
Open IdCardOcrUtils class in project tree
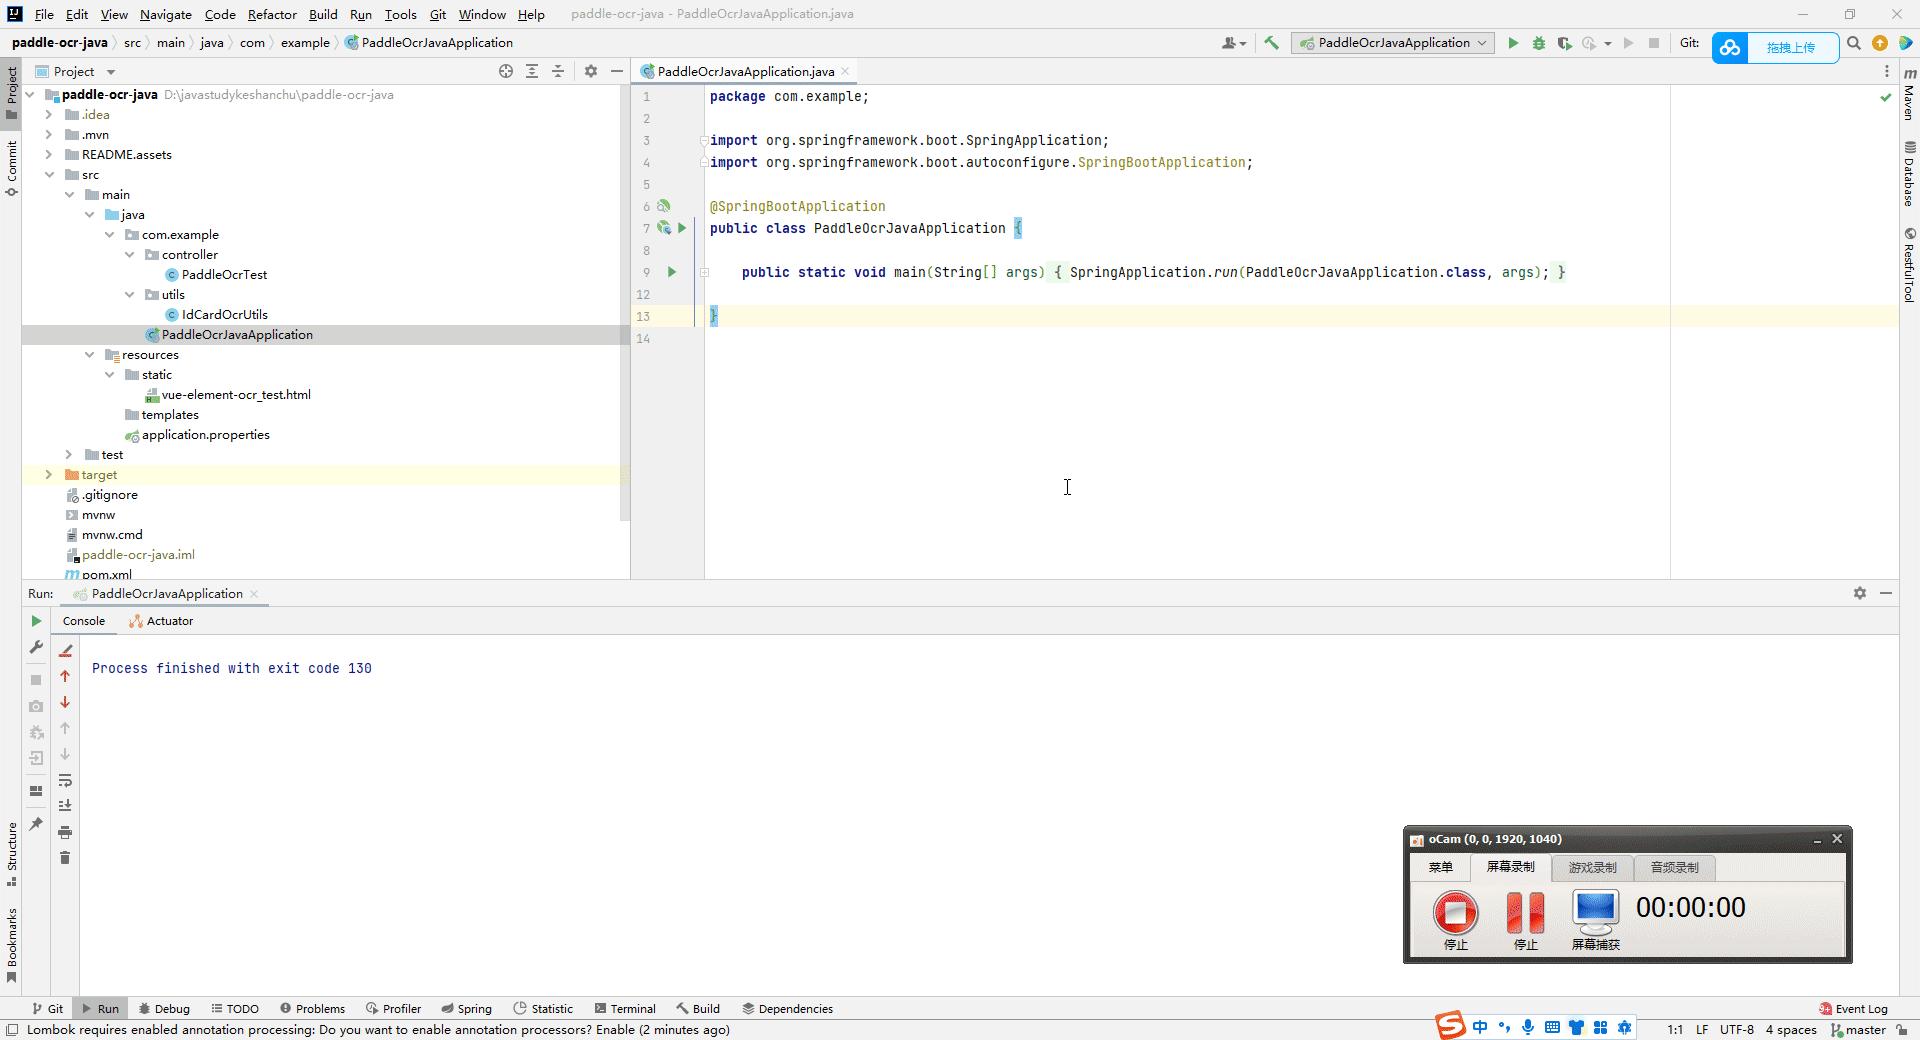click(x=224, y=315)
